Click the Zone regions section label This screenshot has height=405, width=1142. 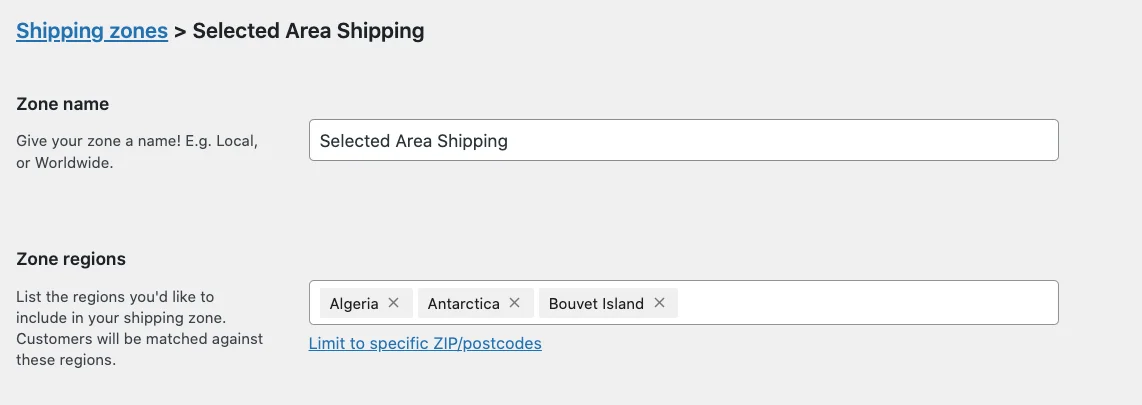(71, 259)
